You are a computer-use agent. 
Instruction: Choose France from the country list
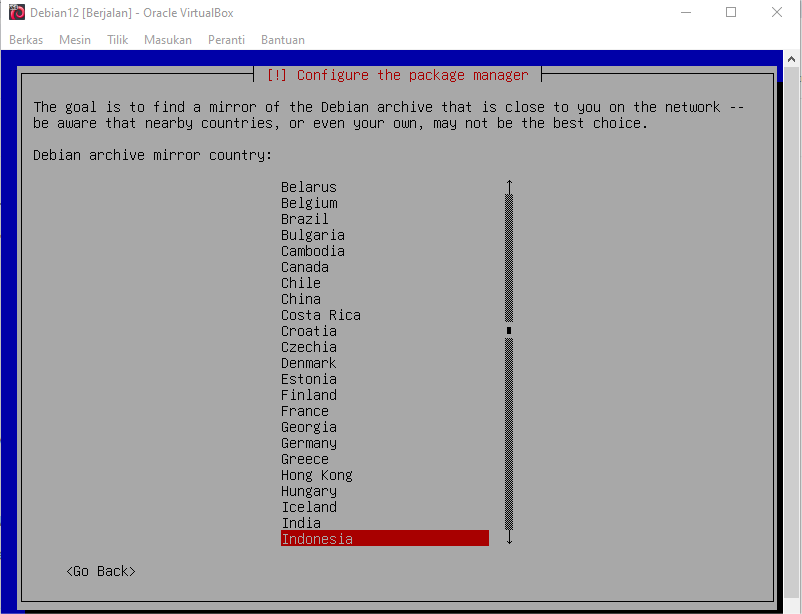click(304, 411)
